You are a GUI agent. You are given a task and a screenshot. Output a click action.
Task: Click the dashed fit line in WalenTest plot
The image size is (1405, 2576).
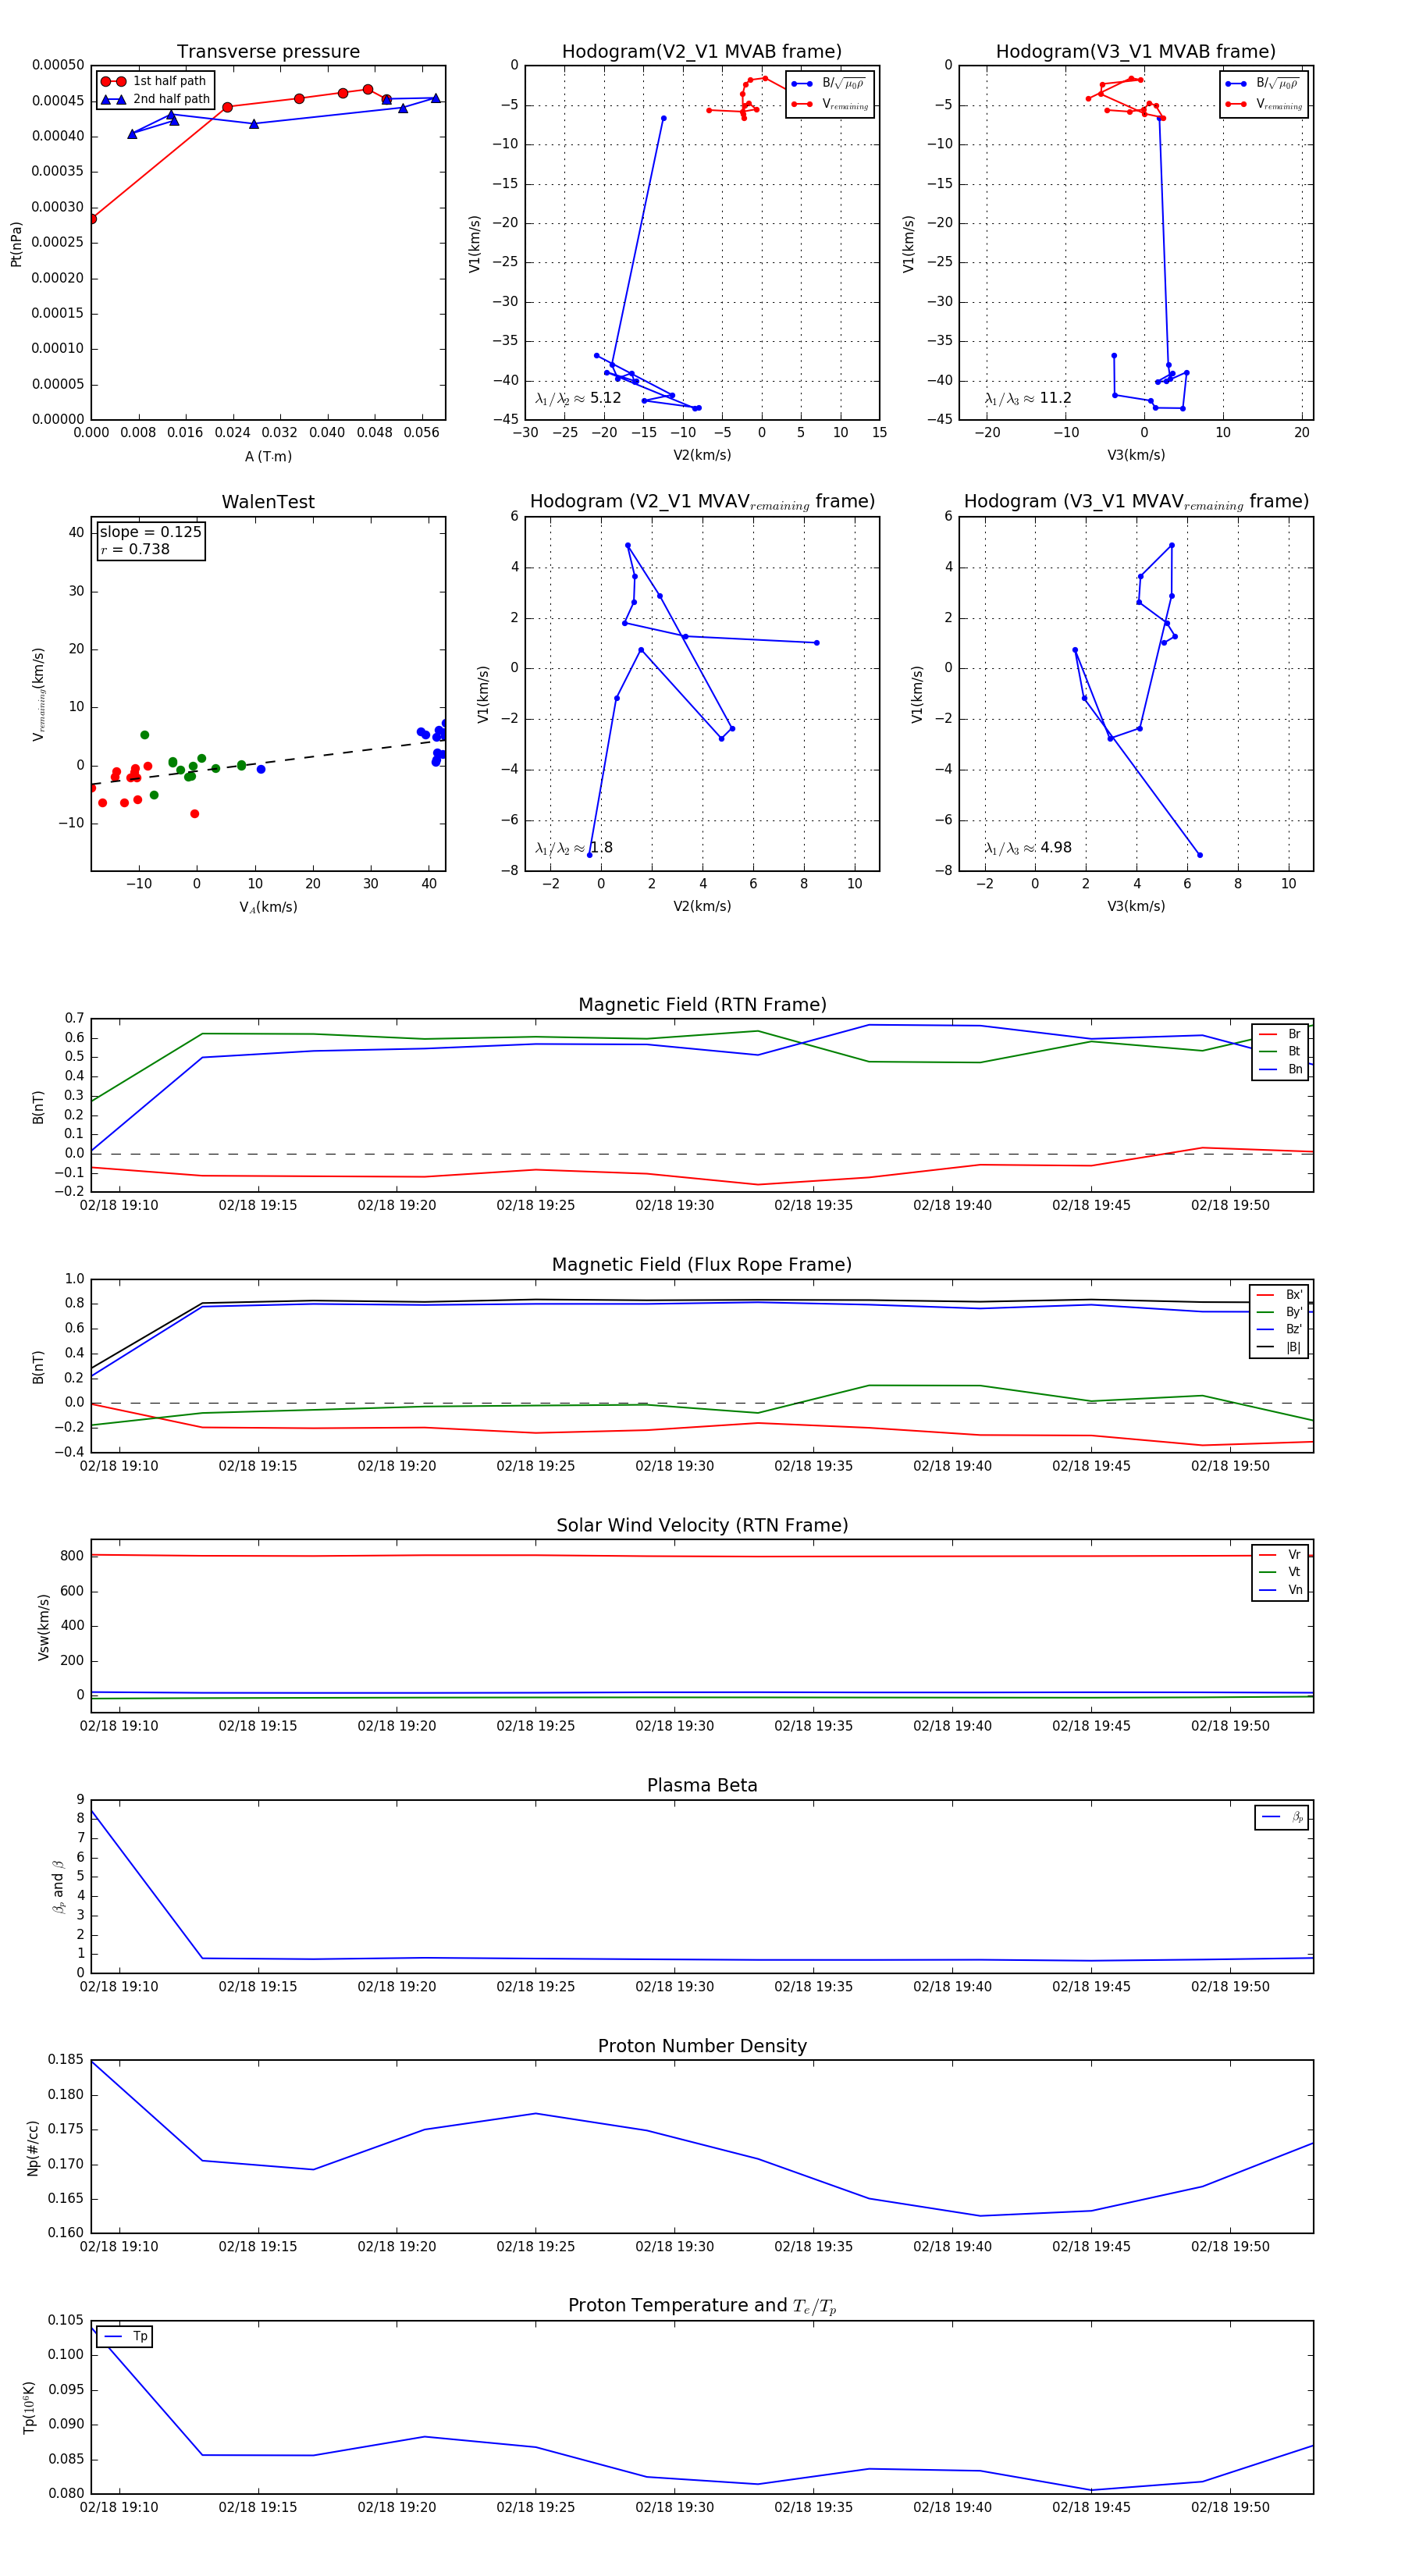pos(268,763)
